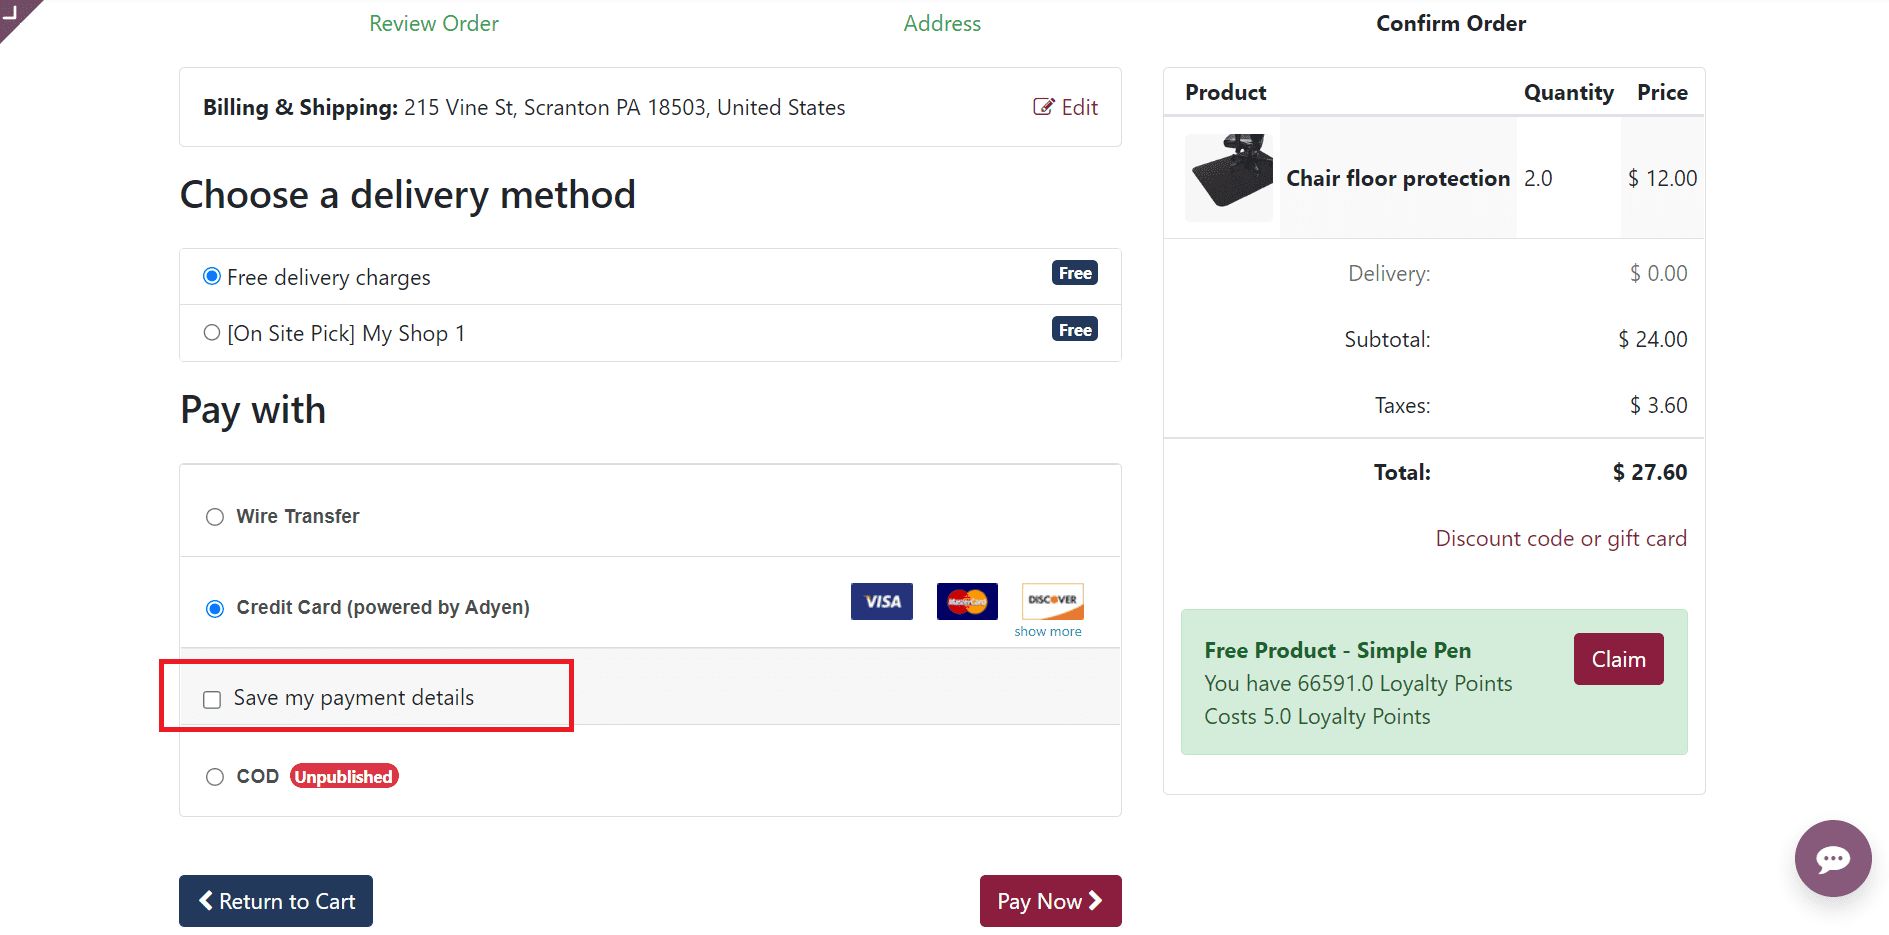The width and height of the screenshot is (1889, 935).
Task: Go to the Address step
Action: click(x=942, y=24)
